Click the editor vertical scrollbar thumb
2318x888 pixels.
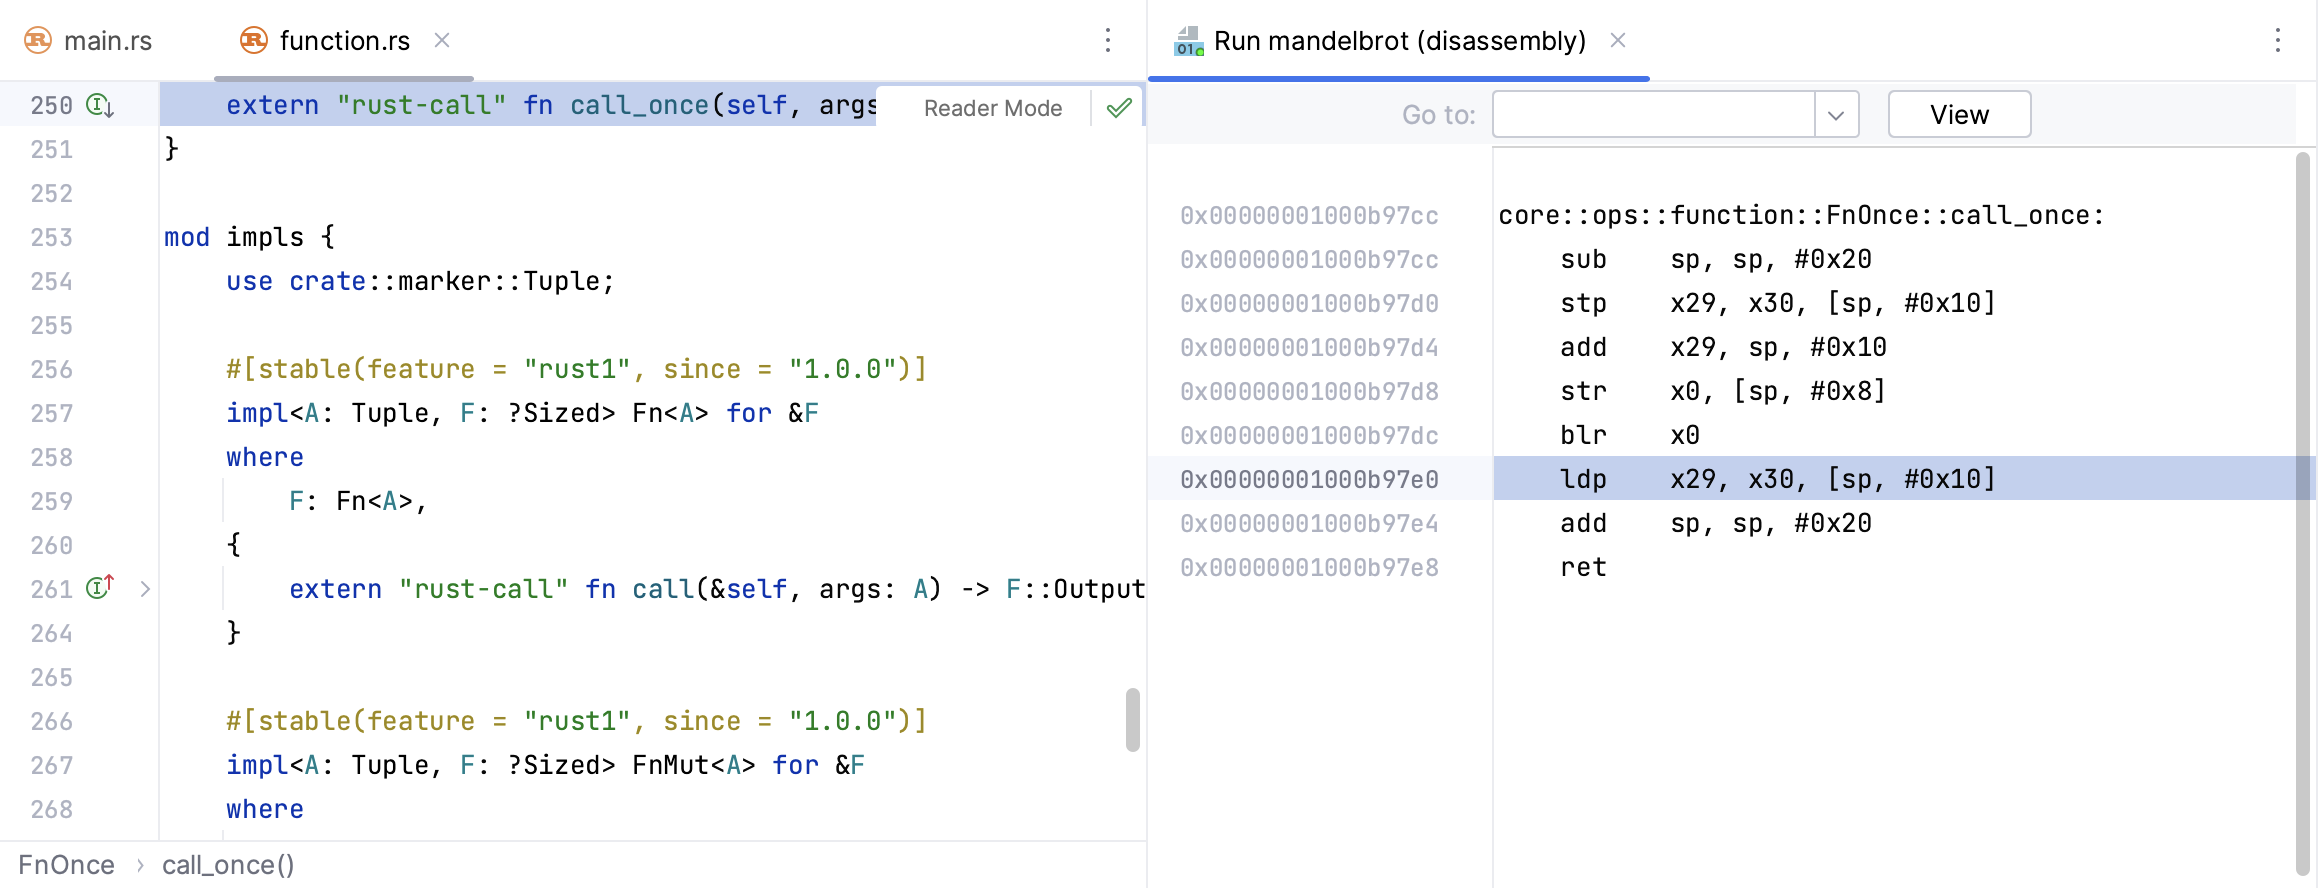click(1132, 719)
